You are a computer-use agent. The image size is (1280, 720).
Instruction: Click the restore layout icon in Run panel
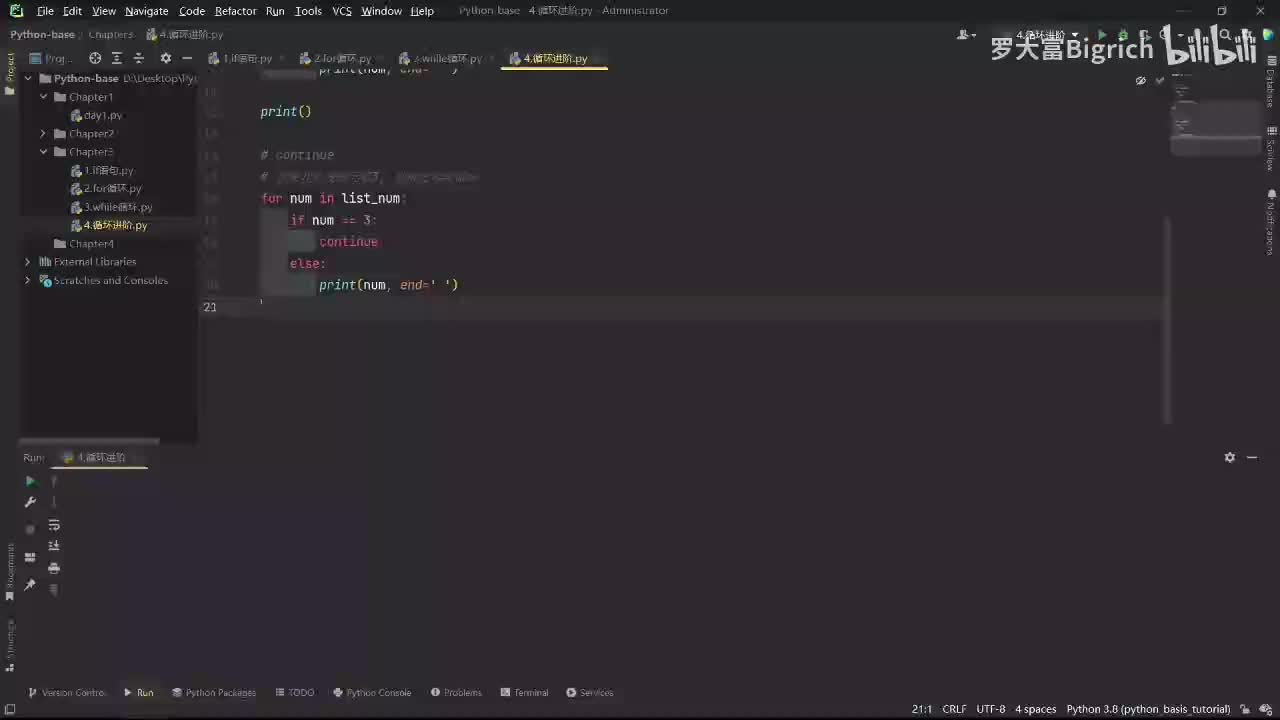(30, 557)
